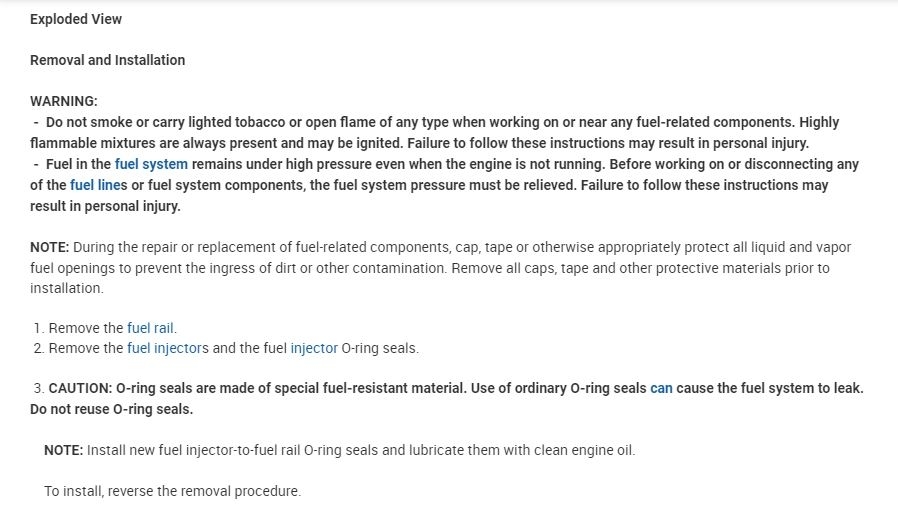Screen dimensions: 898x530
Task: Click the "can" link in the caution
Action: pyautogui.click(x=661, y=388)
